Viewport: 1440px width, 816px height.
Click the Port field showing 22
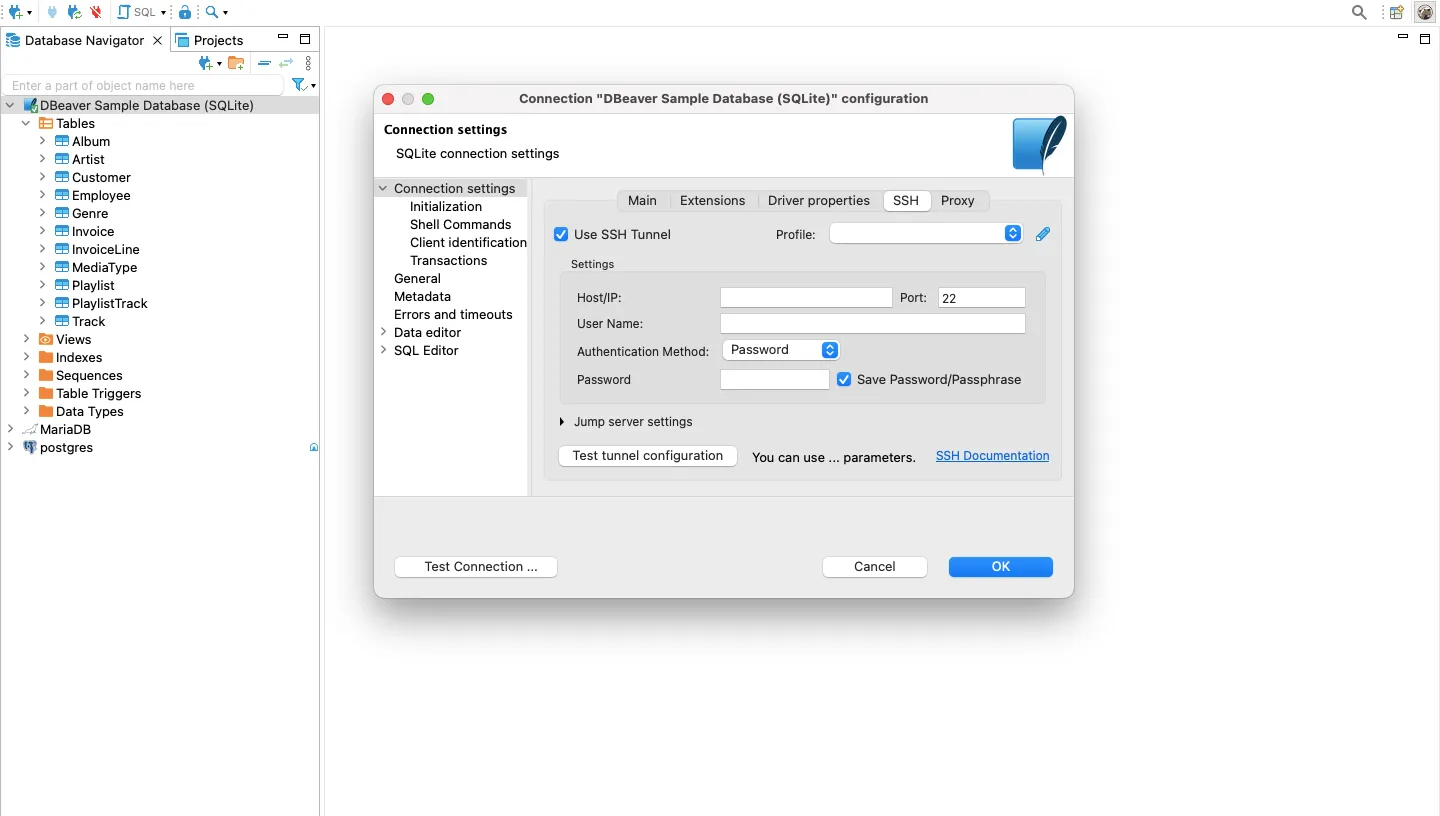pyautogui.click(x=982, y=298)
